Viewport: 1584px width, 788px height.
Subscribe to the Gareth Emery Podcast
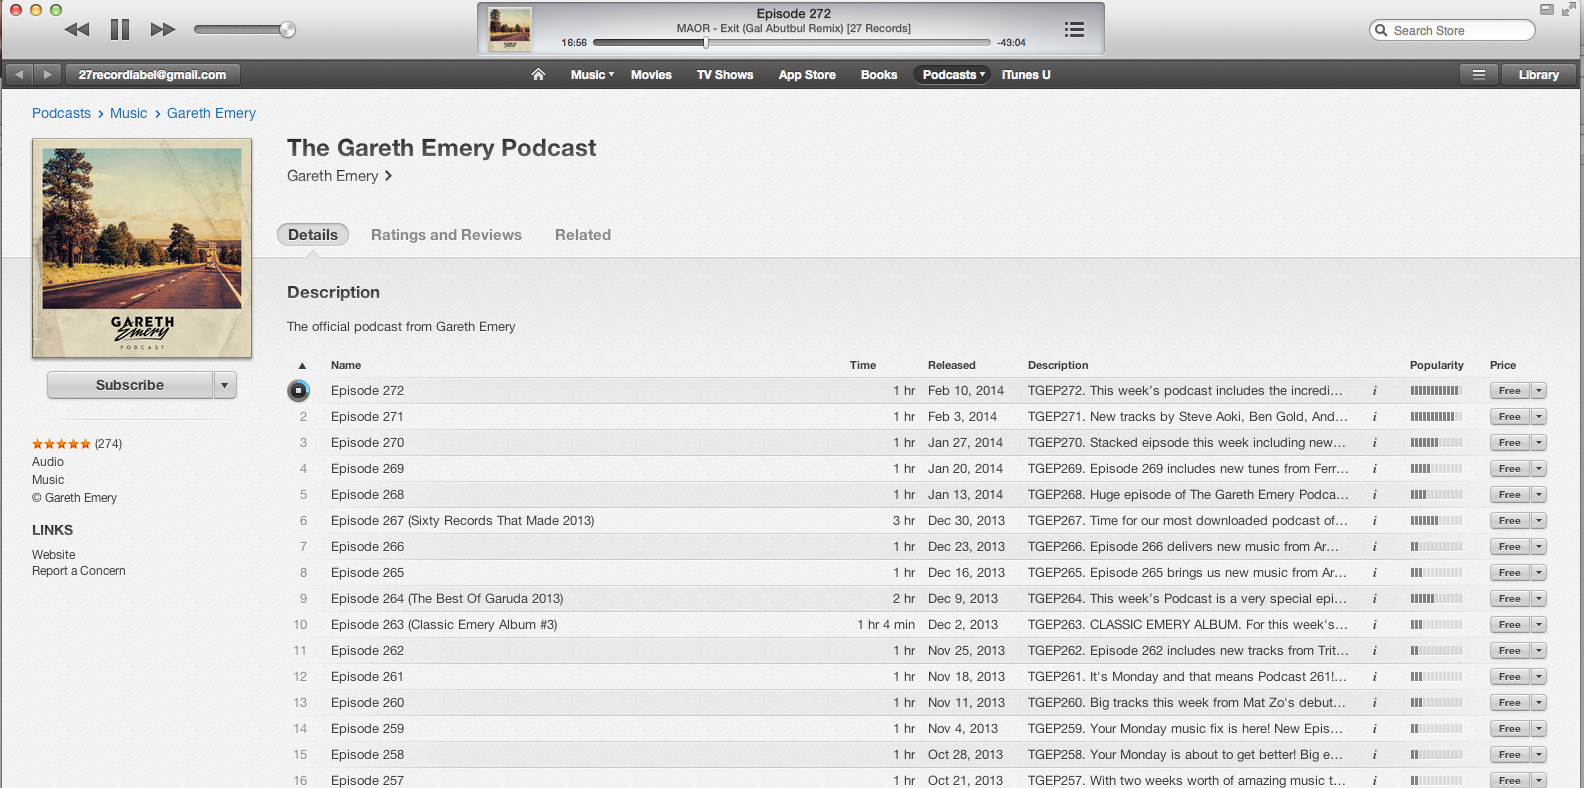[x=130, y=385]
